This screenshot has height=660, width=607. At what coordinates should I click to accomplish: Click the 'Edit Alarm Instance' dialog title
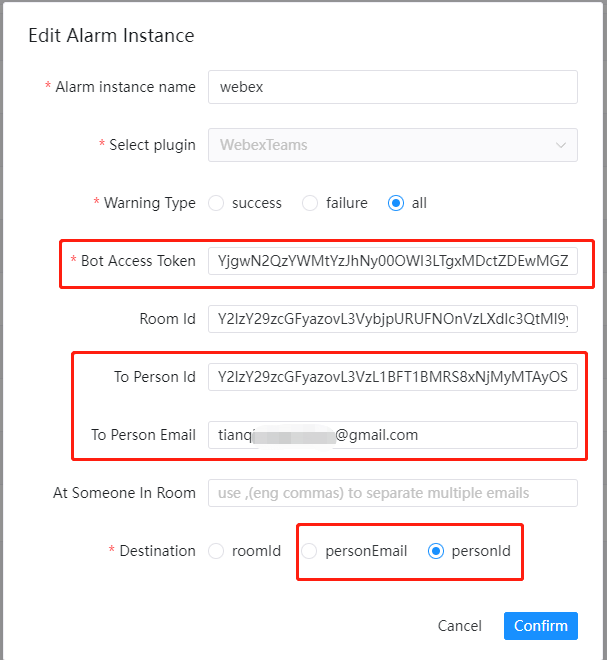tap(111, 36)
